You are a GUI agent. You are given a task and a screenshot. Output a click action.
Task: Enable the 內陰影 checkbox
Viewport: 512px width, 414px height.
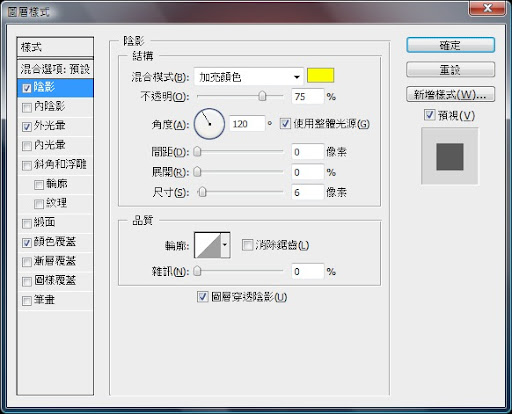point(27,107)
